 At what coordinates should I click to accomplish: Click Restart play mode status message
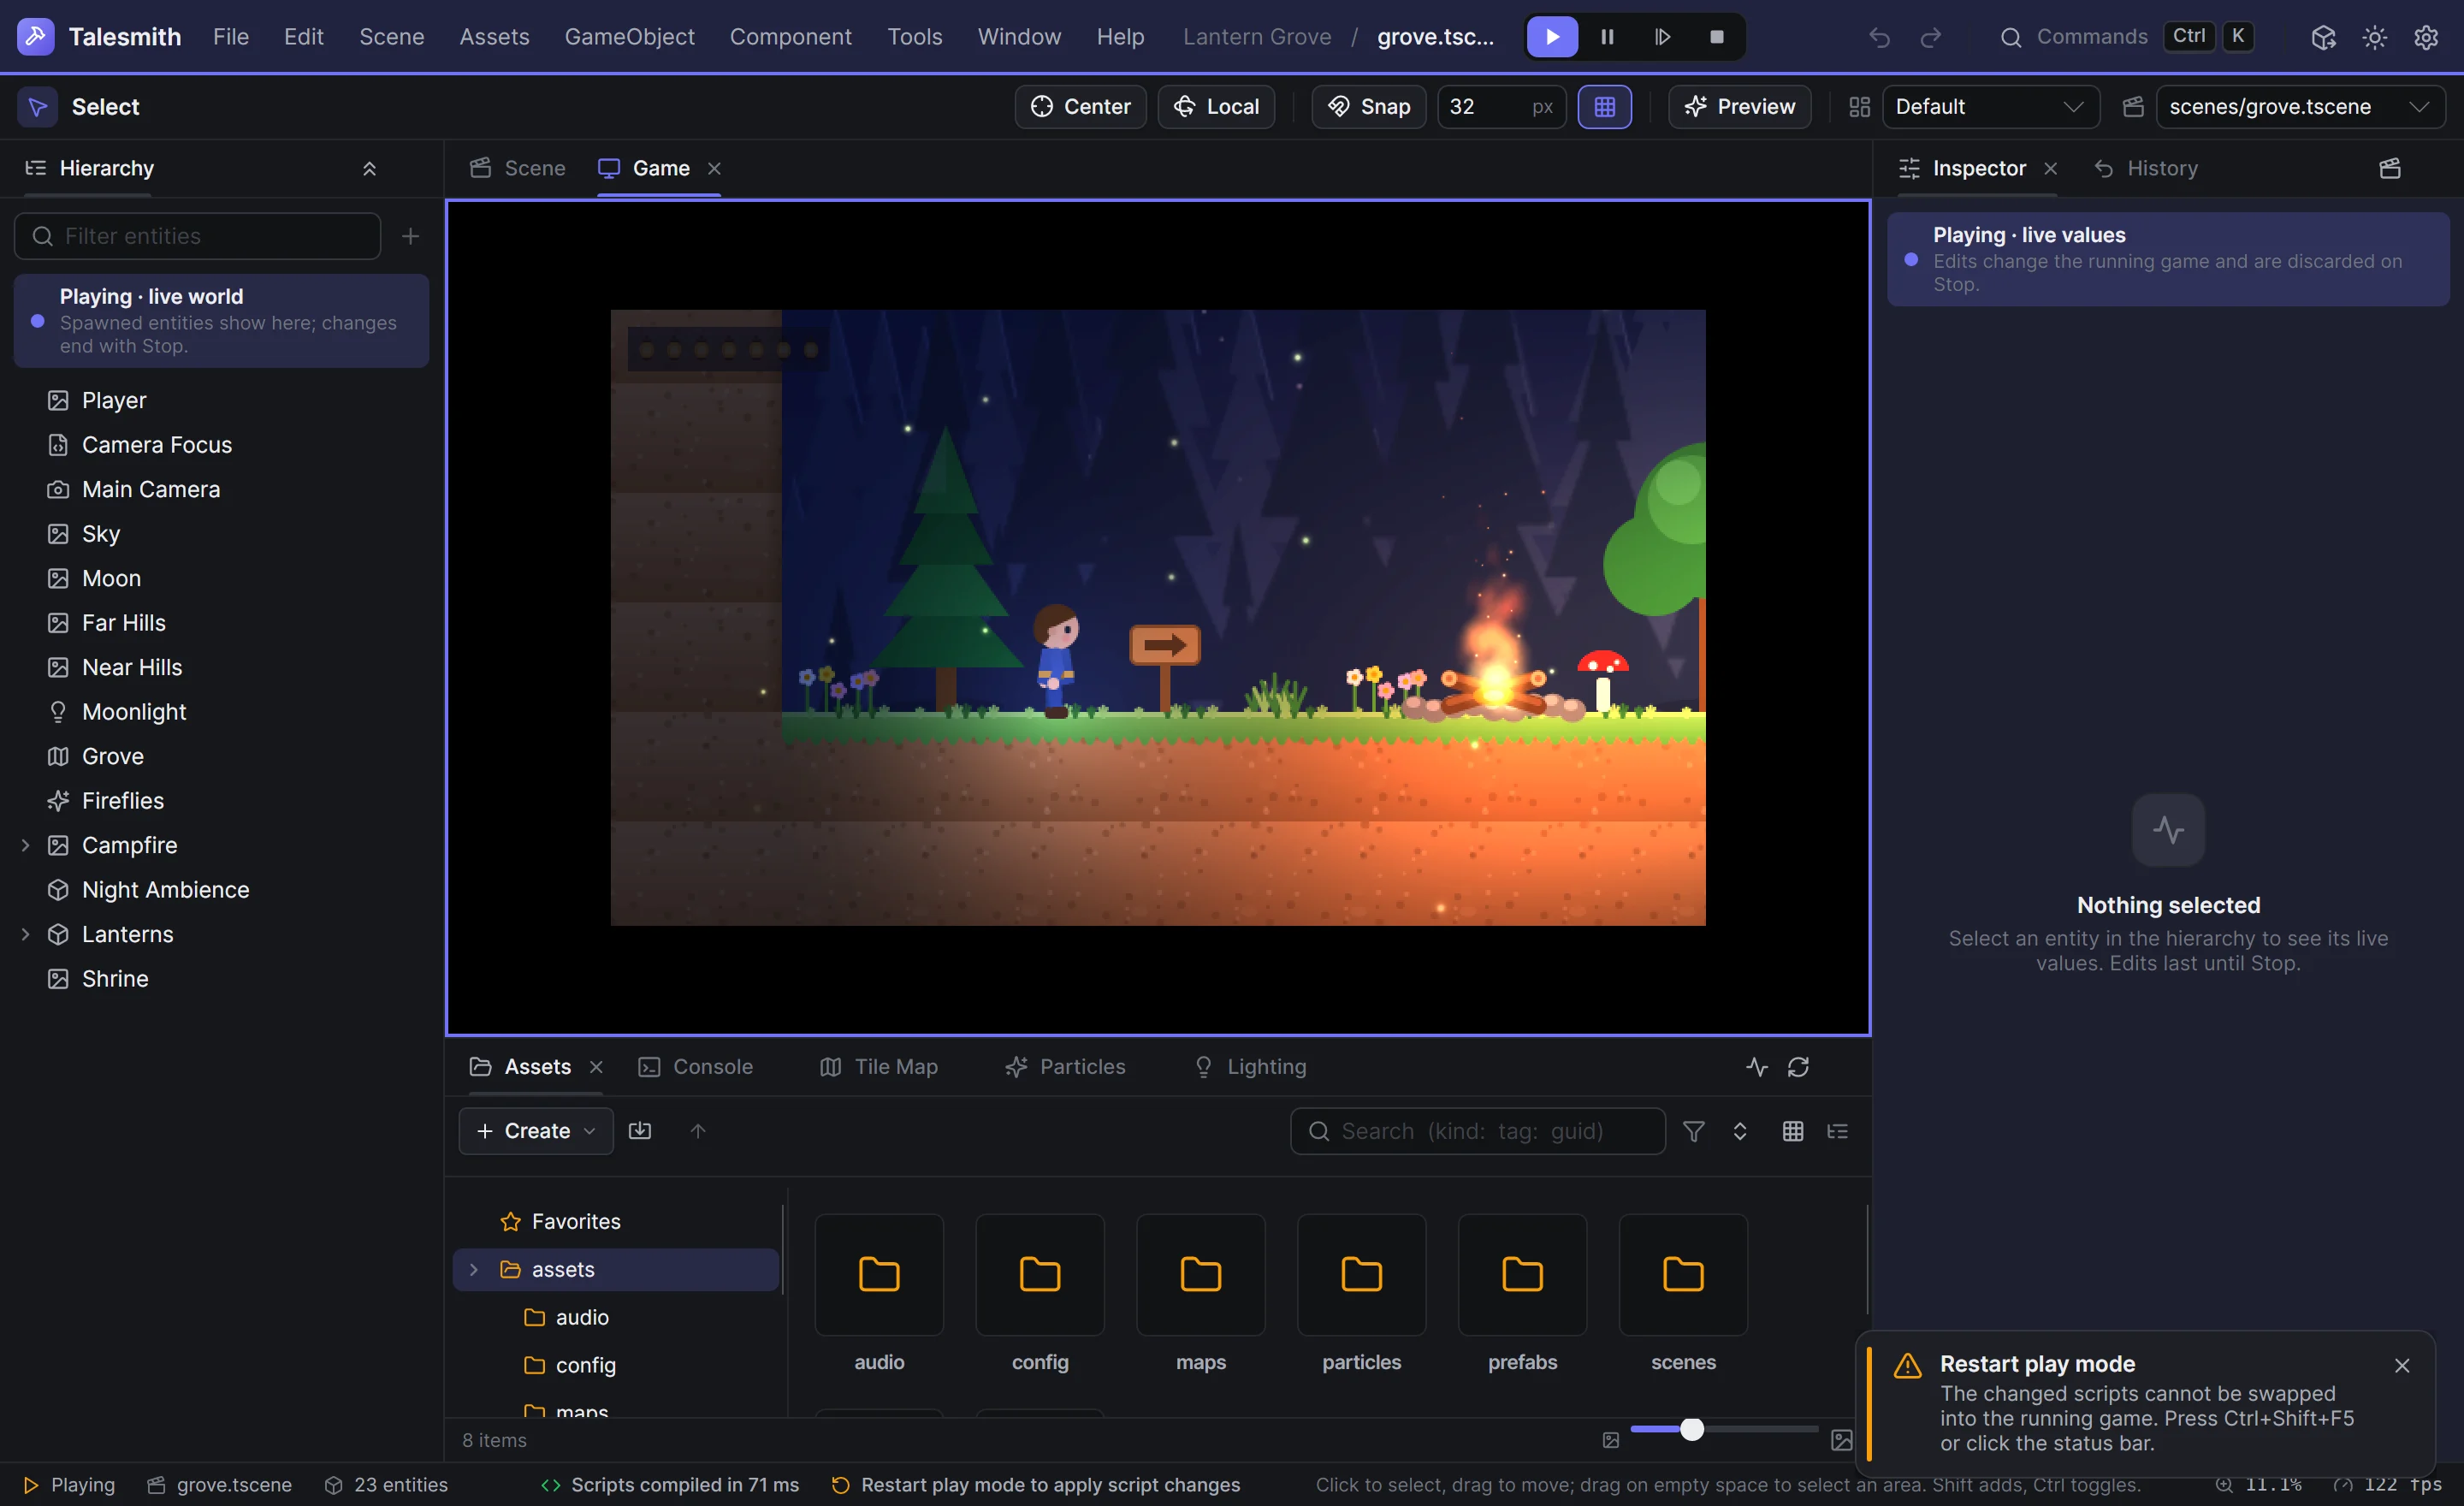[1036, 1485]
